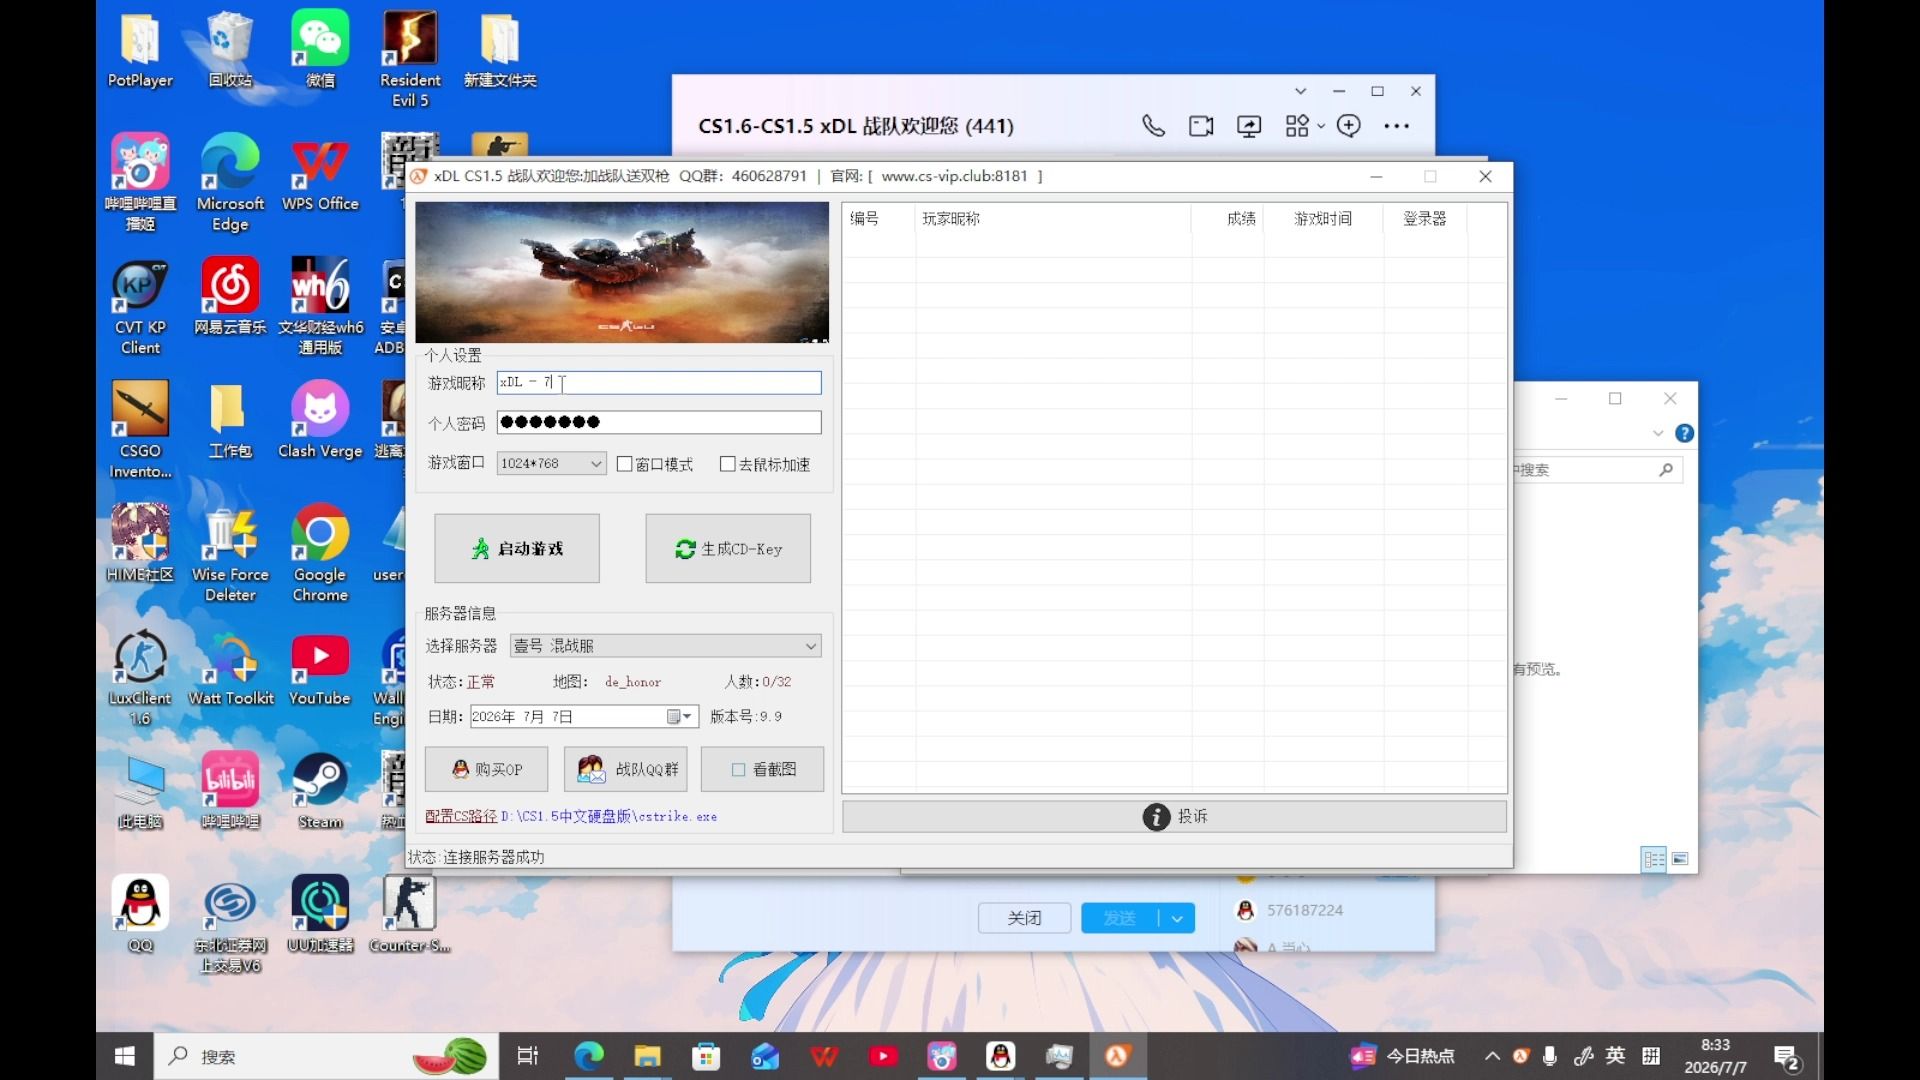Viewport: 1920px width, 1080px height.
Task: Launch WeChat (微信) from desktop
Action: pos(320,50)
